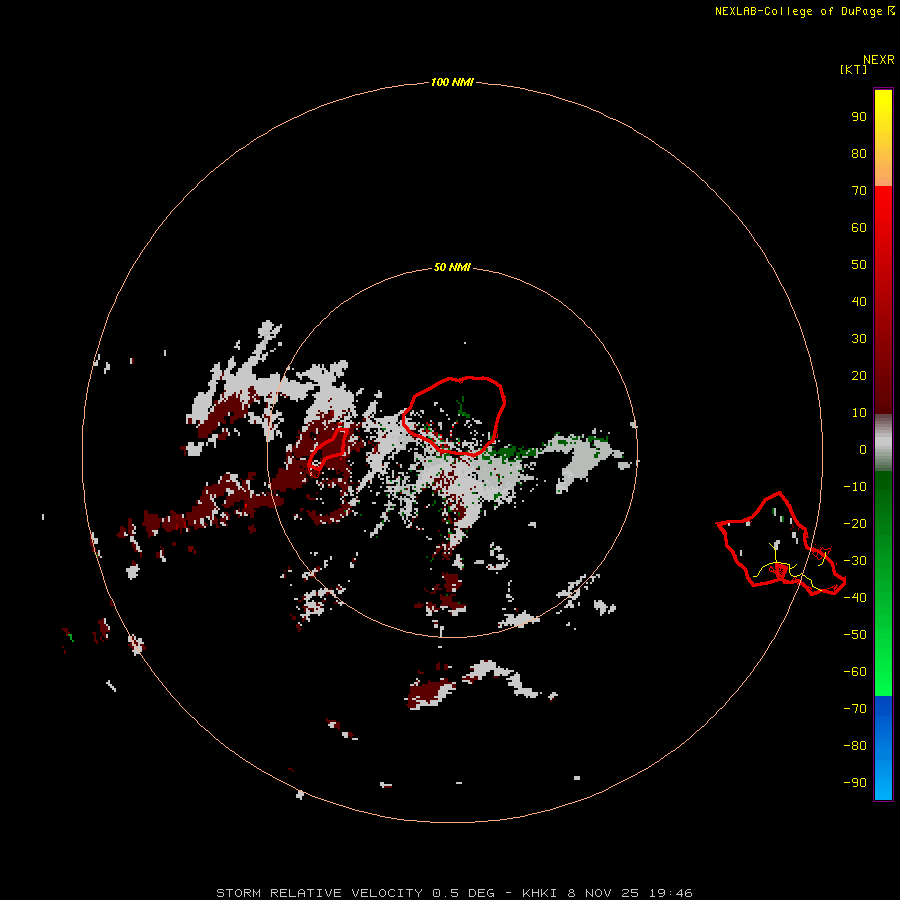Click the 100 NMI range ring label

click(x=452, y=82)
